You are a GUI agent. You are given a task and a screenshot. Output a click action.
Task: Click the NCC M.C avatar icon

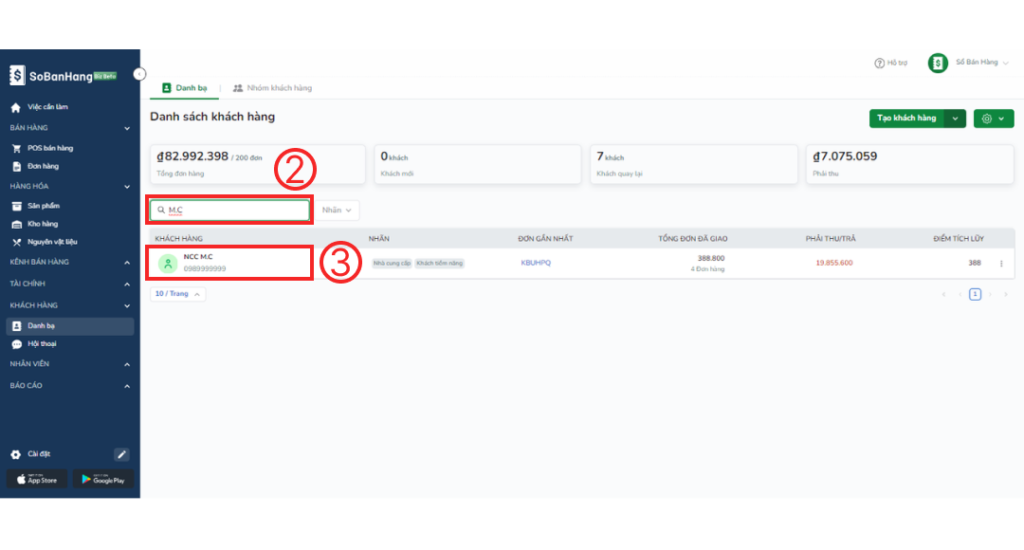(x=168, y=263)
